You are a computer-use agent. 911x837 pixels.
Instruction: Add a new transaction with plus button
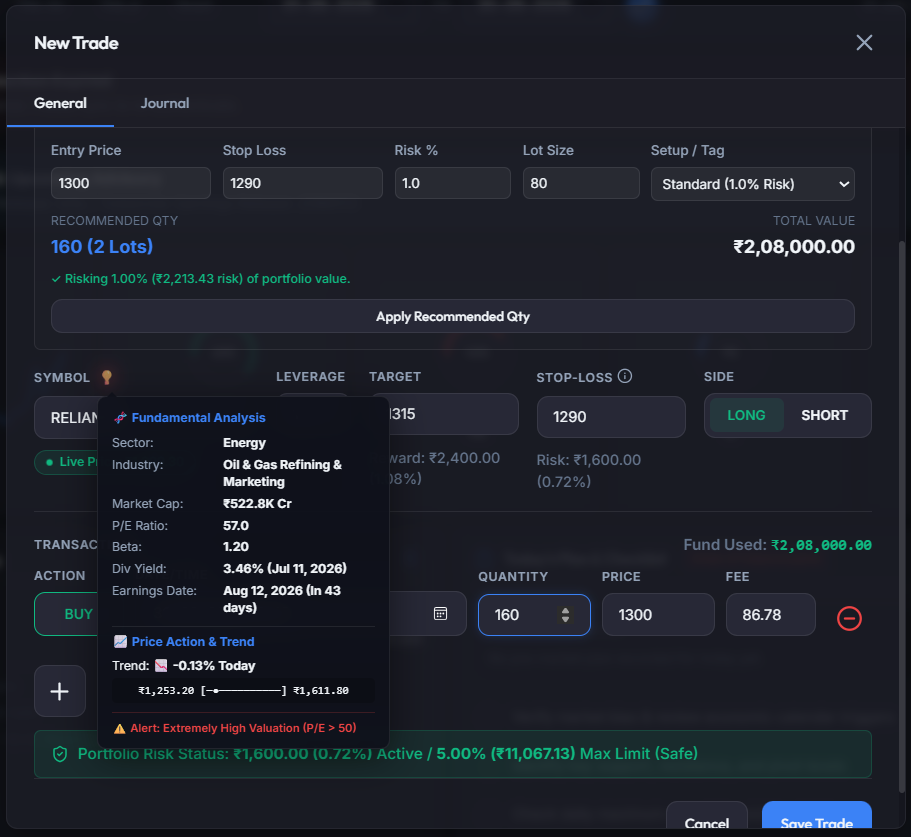point(60,691)
